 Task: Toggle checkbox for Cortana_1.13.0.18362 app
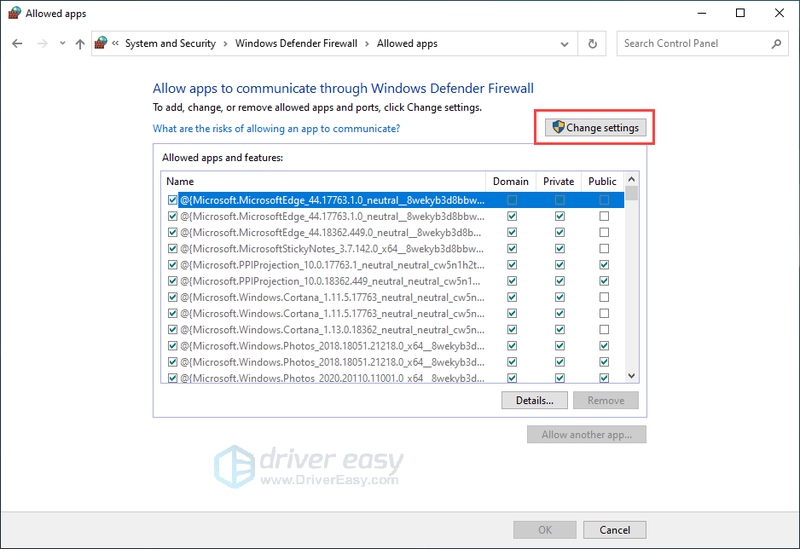172,330
